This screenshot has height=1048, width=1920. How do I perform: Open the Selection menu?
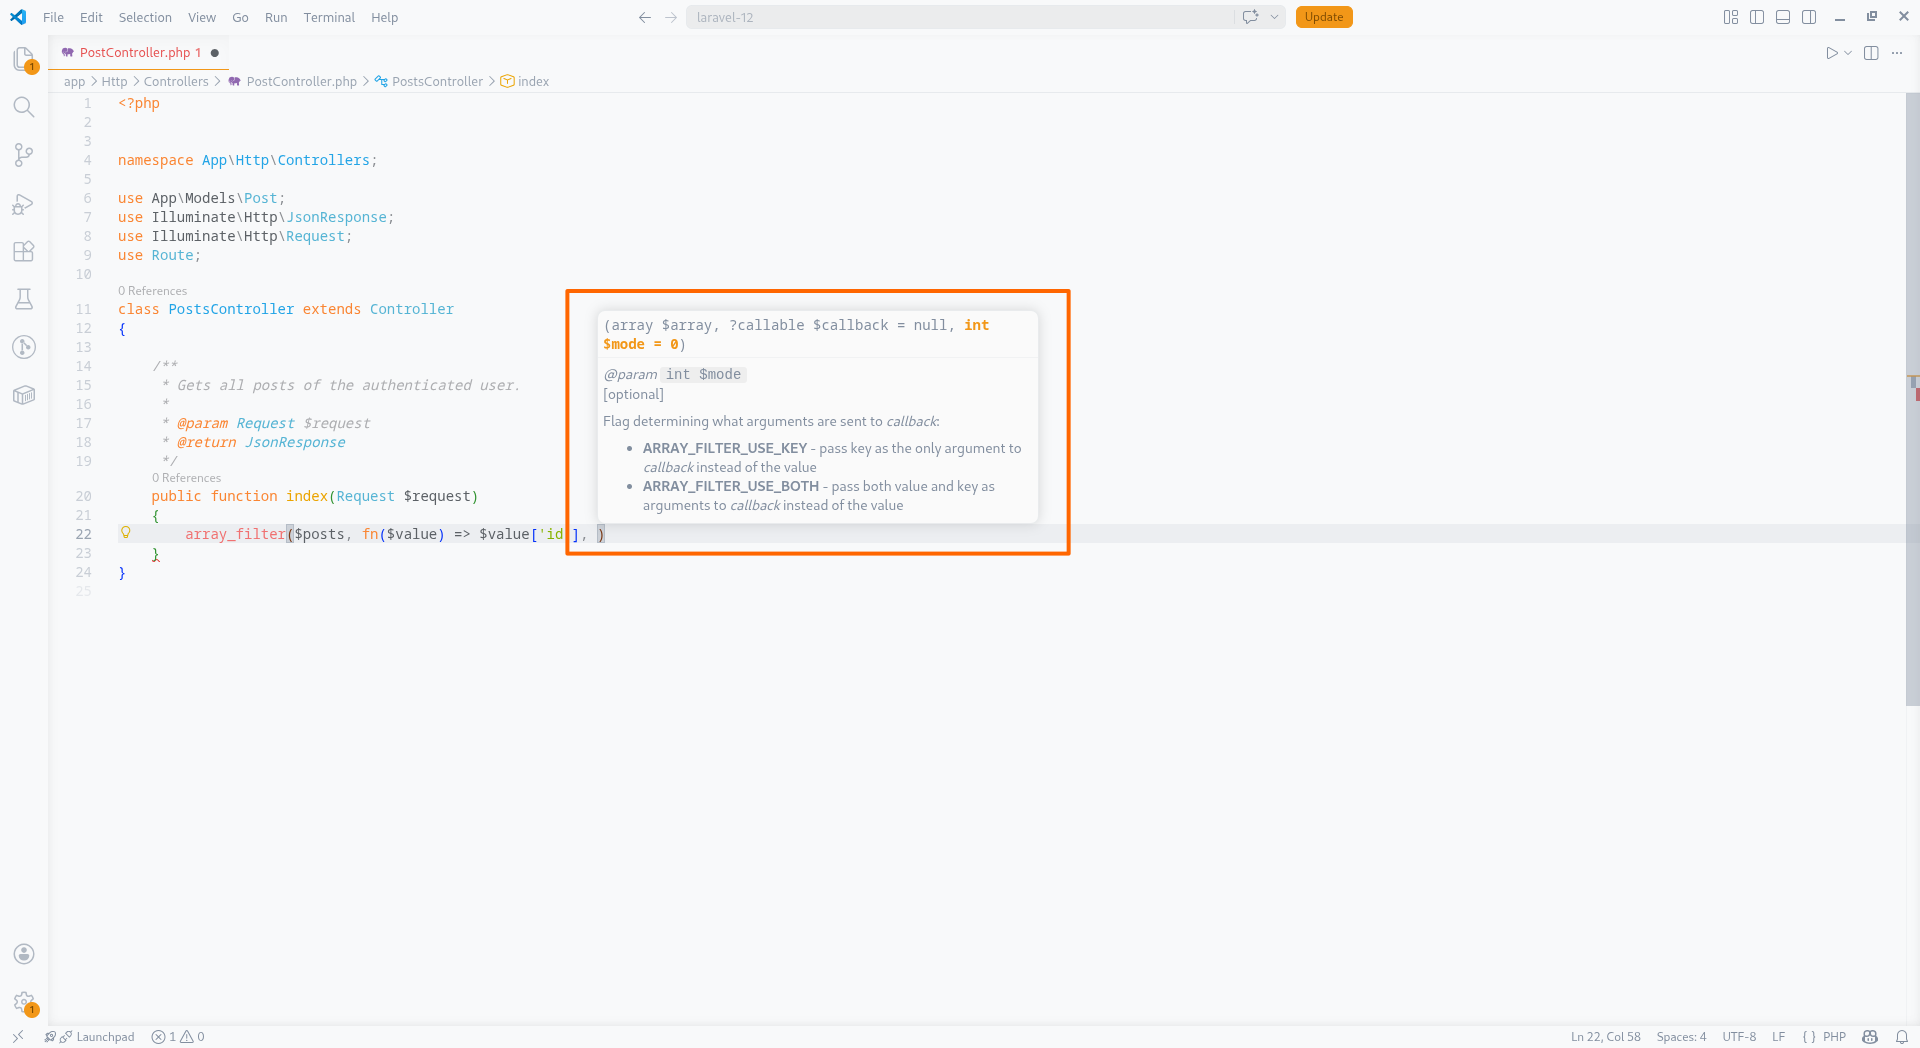(x=145, y=17)
